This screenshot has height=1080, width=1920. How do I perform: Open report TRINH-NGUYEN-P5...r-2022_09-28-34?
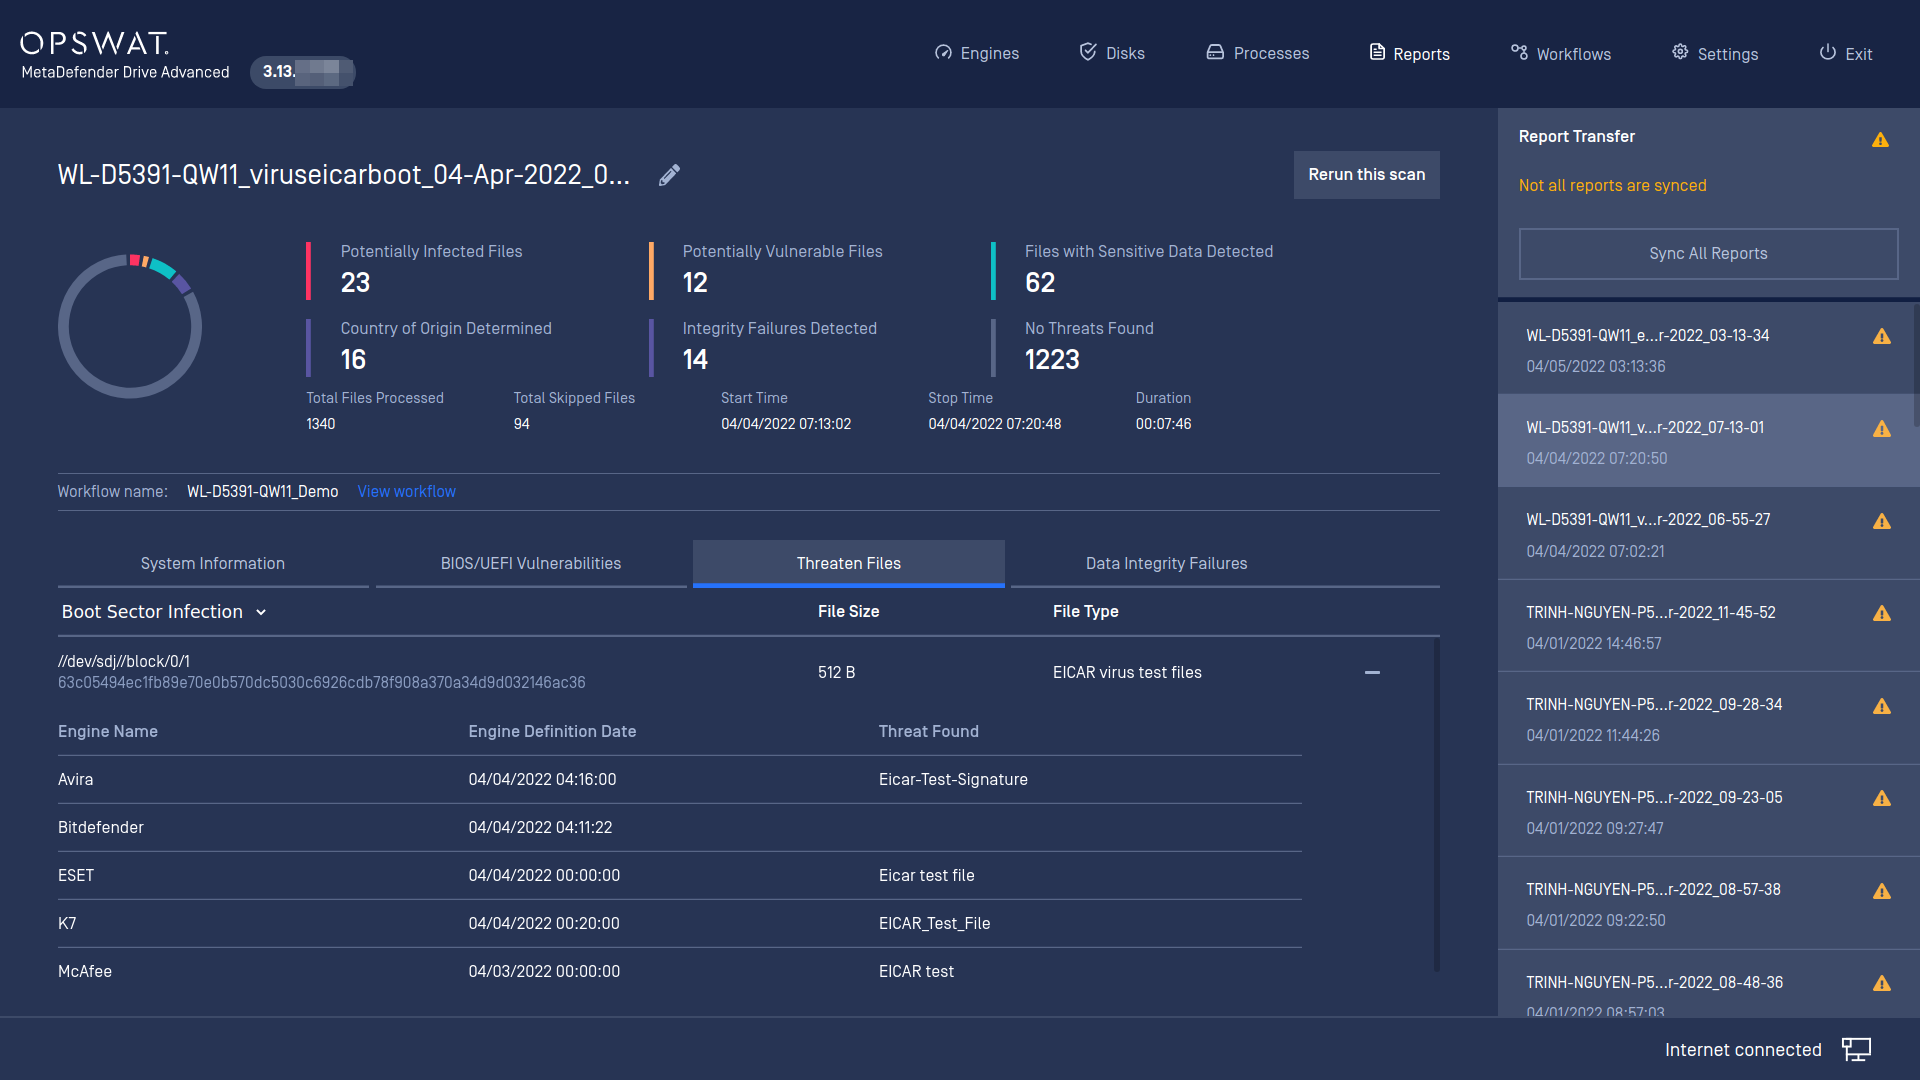[x=1708, y=719]
